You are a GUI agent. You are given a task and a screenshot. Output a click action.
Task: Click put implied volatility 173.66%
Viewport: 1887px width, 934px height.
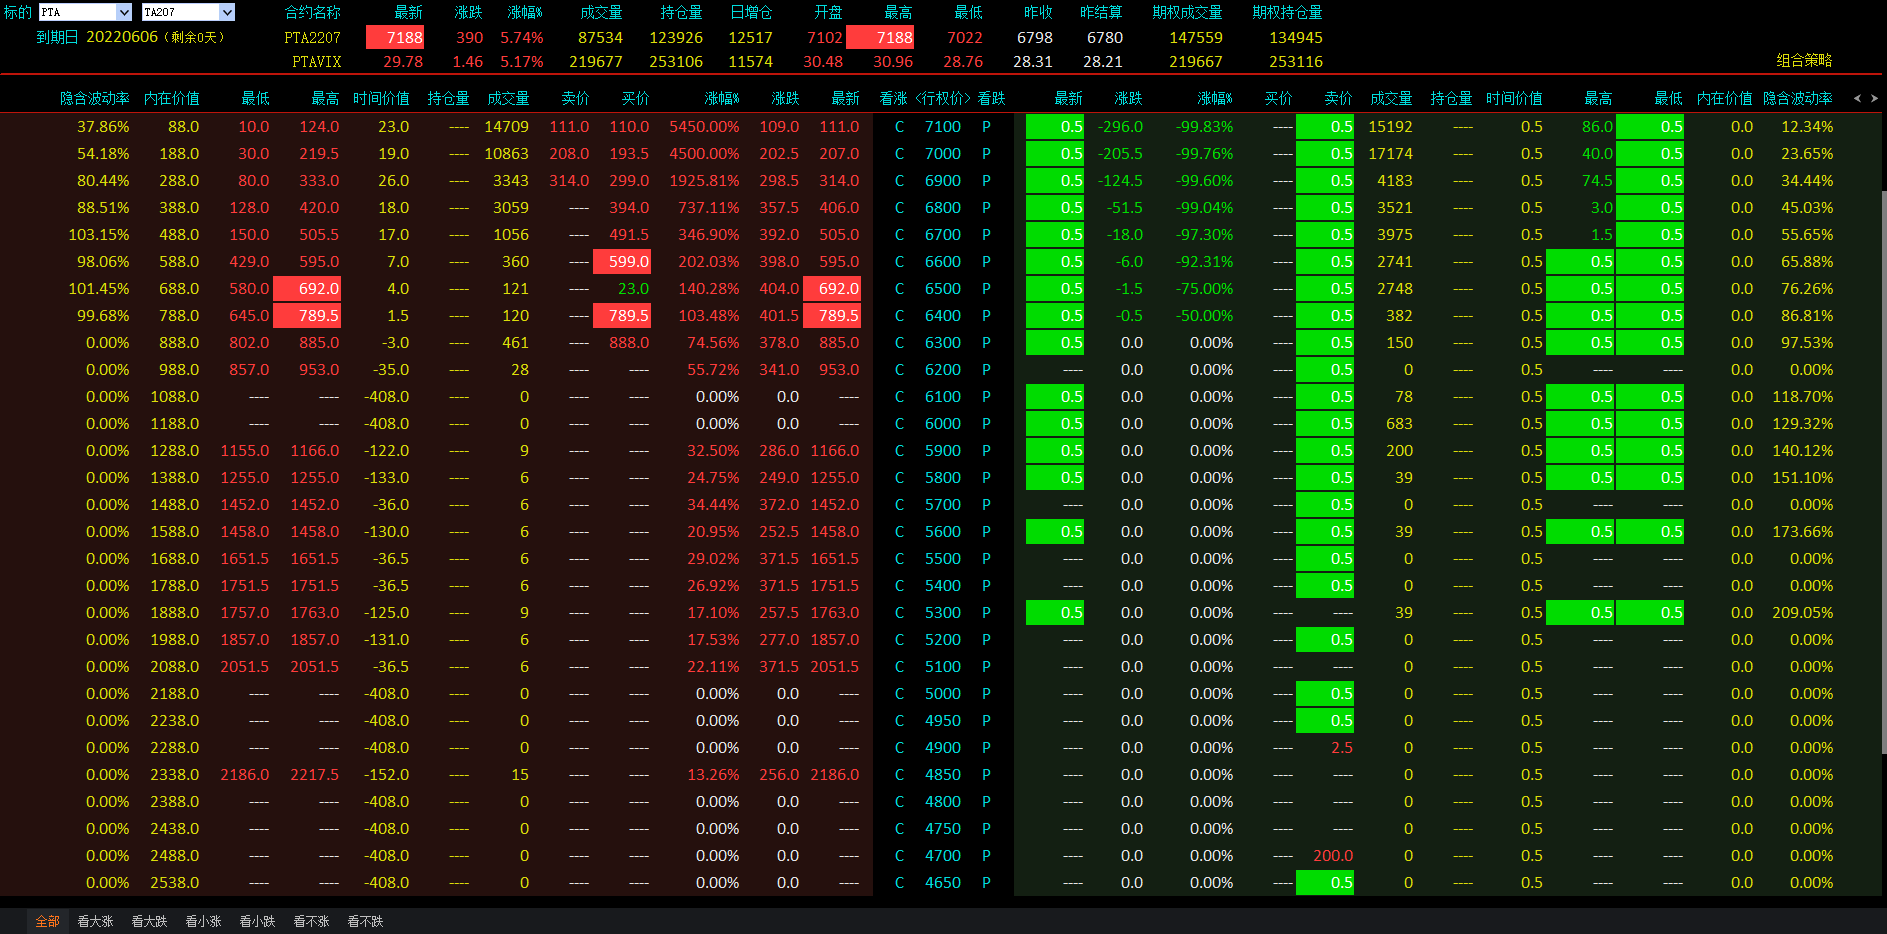click(1802, 532)
